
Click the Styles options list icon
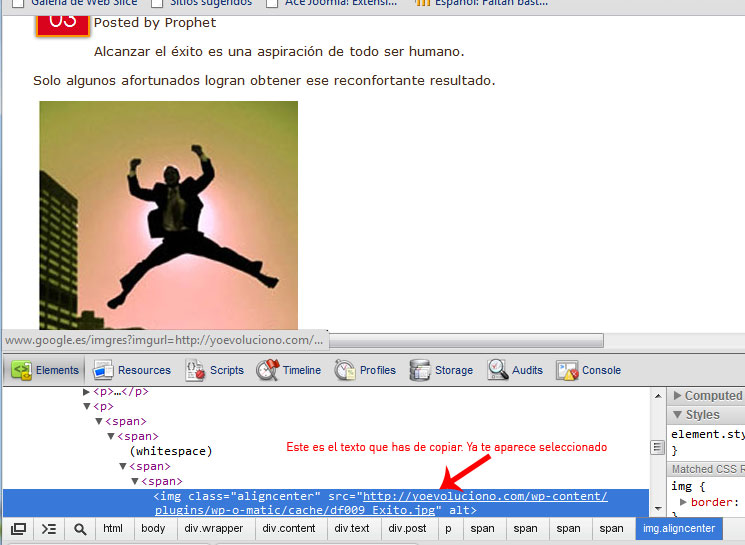click(x=657, y=447)
